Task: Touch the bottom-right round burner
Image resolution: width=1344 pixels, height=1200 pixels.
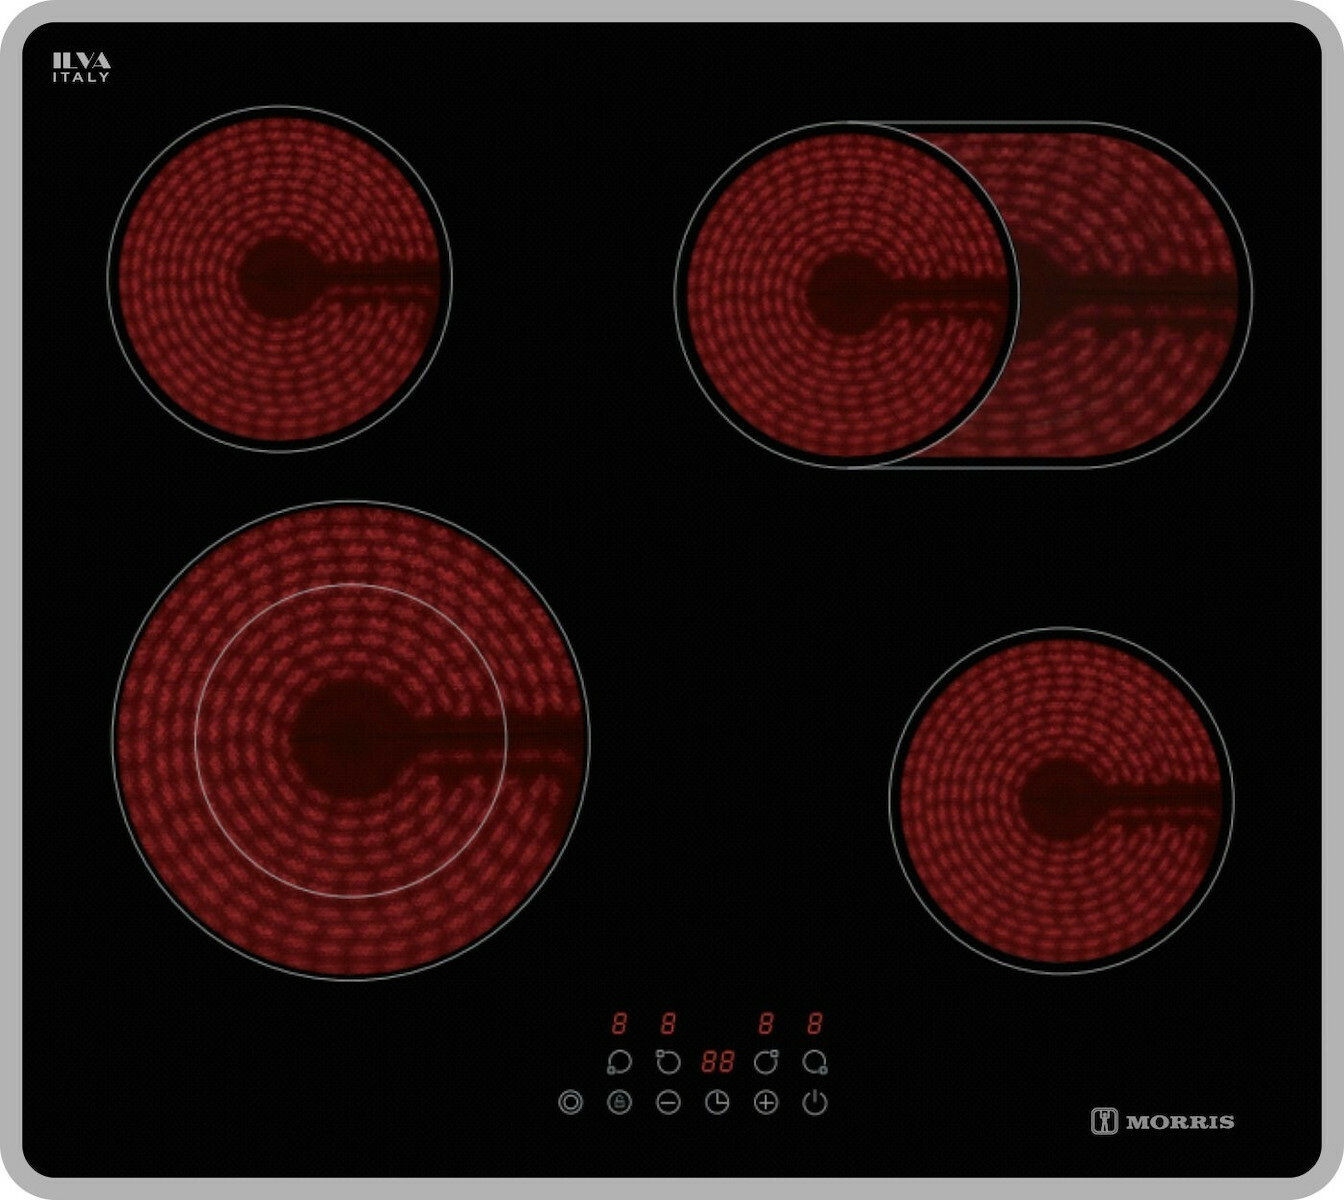Action: click(1060, 800)
